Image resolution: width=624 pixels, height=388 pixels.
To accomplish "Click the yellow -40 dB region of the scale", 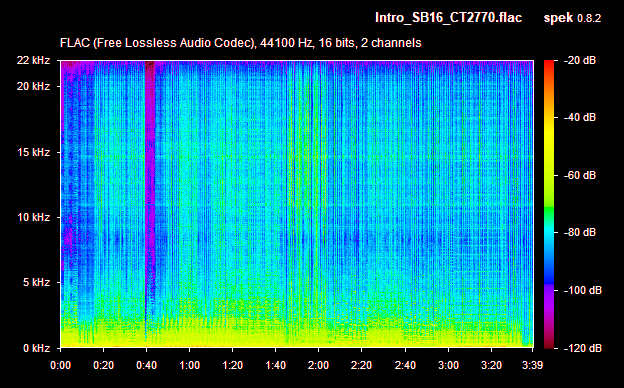I will [x=549, y=118].
